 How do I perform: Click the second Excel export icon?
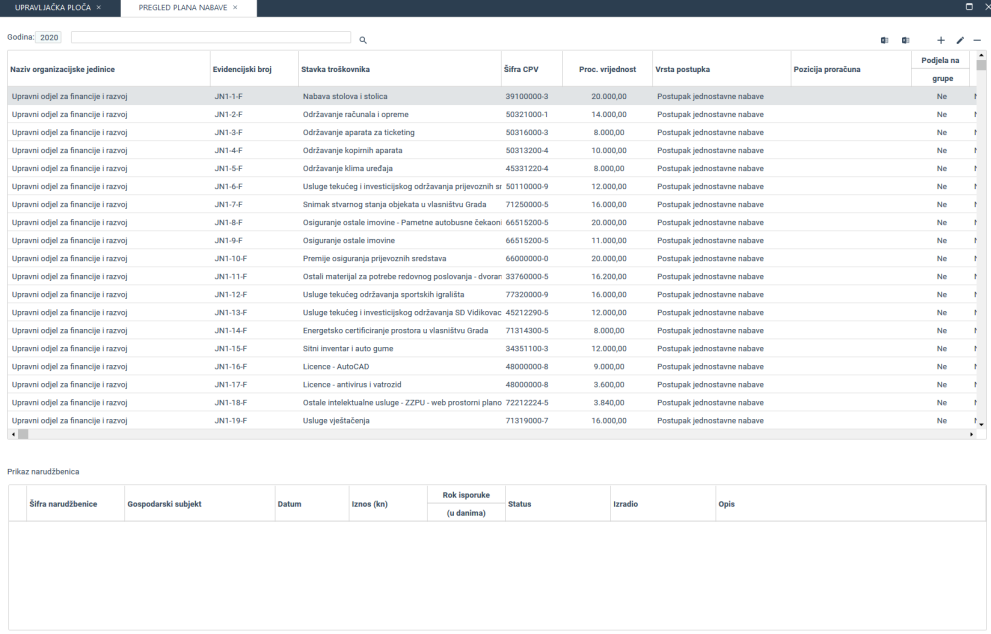905,40
